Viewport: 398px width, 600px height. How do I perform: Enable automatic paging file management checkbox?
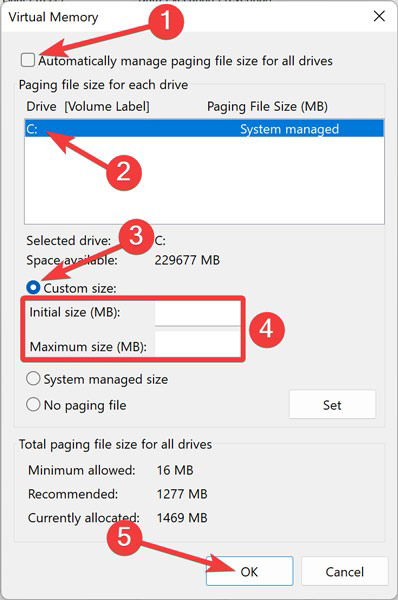click(28, 60)
